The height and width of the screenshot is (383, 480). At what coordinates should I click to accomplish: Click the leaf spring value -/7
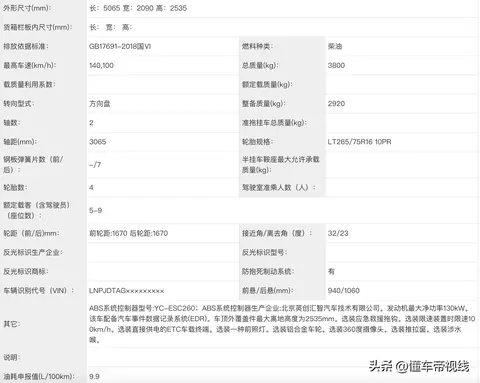coord(95,165)
